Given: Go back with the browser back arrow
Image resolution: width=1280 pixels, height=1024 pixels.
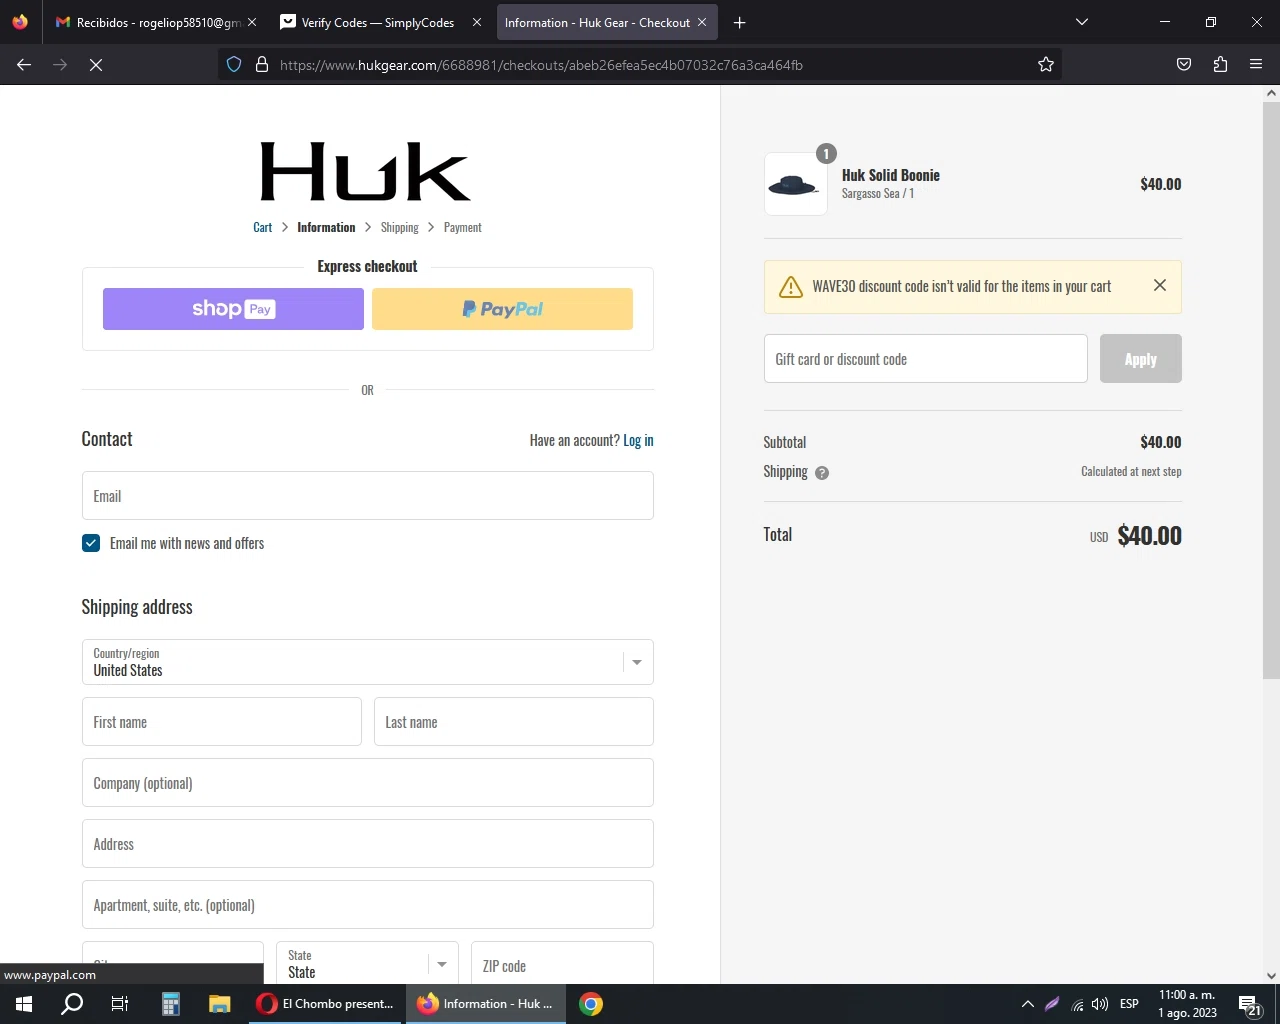Looking at the screenshot, I should coord(24,65).
